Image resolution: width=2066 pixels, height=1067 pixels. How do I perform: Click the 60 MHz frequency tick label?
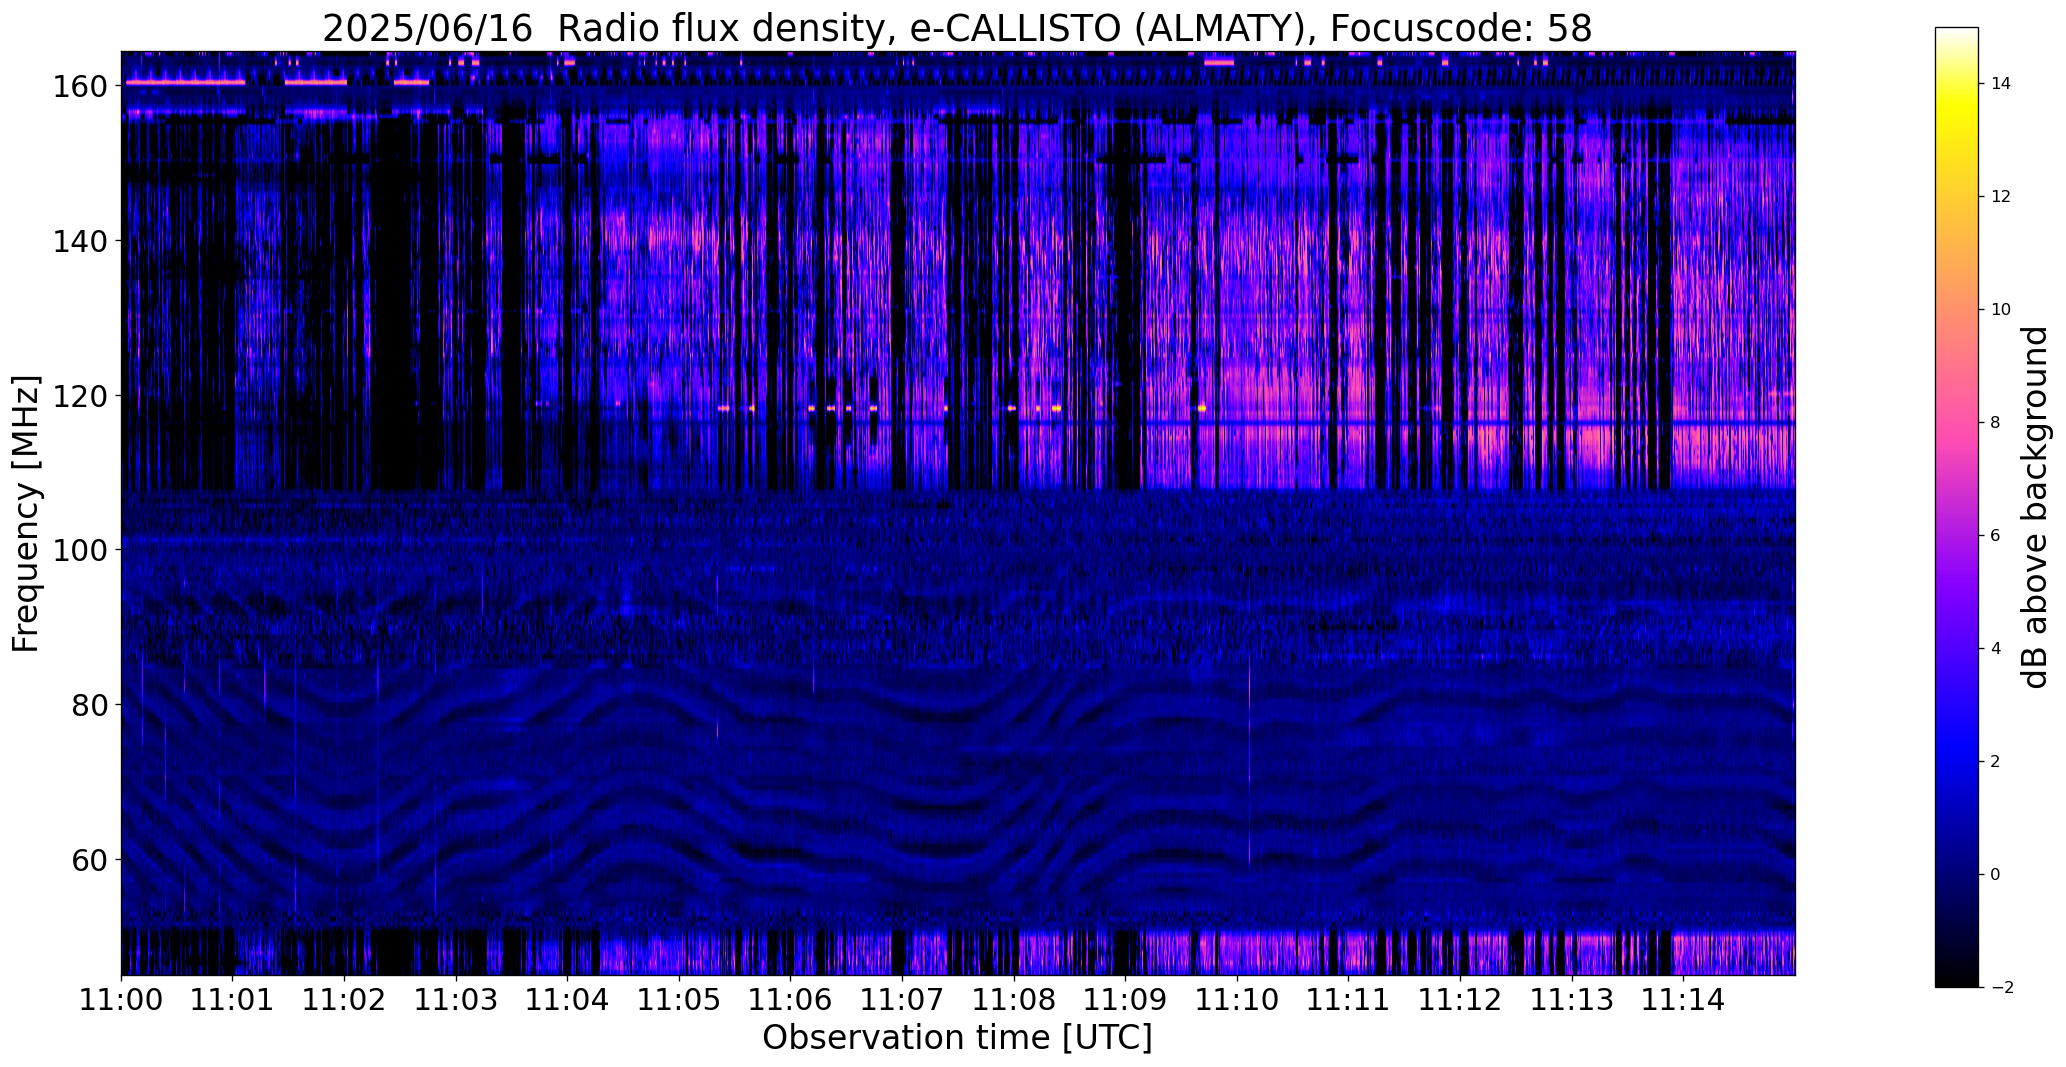pyautogui.click(x=91, y=859)
